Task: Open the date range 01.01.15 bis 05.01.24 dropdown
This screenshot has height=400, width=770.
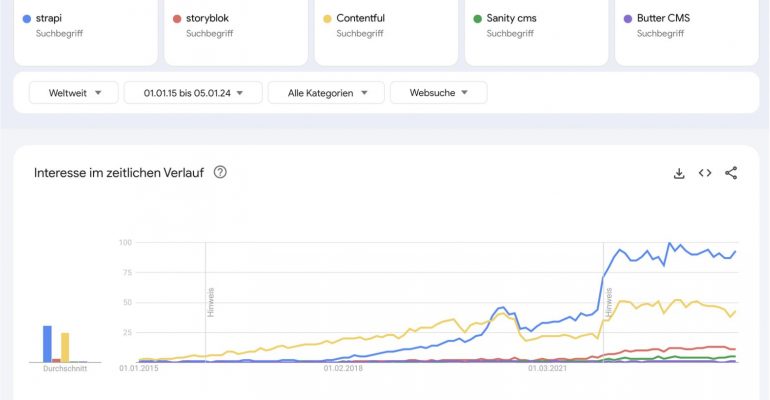Action: click(193, 93)
